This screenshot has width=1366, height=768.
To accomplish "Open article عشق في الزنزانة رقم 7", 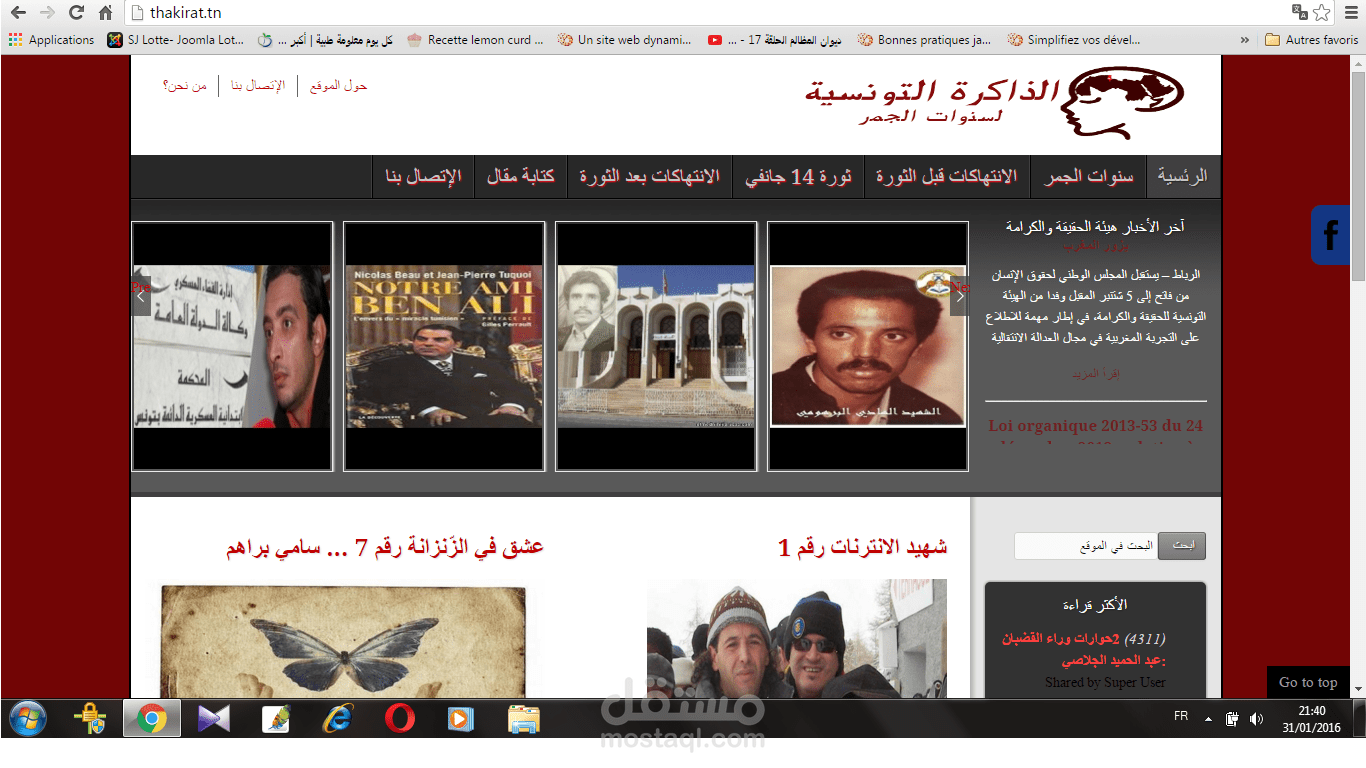I will (385, 547).
